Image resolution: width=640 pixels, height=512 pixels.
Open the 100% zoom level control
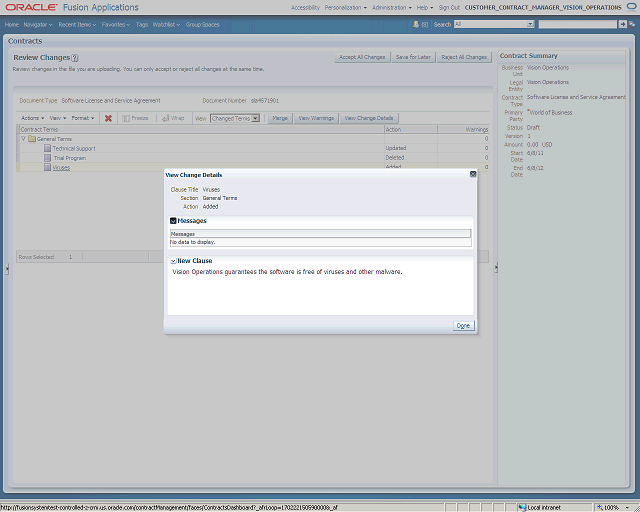[x=613, y=508]
